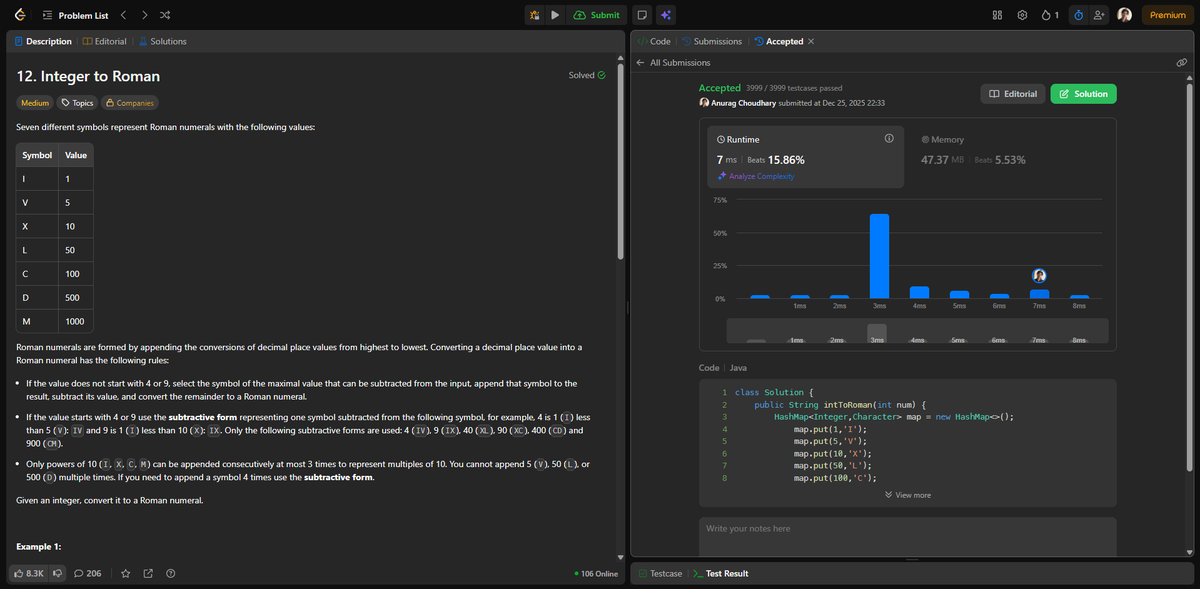Adjust the 3ms range slider handle
This screenshot has height=589, width=1200.
pyautogui.click(x=877, y=334)
